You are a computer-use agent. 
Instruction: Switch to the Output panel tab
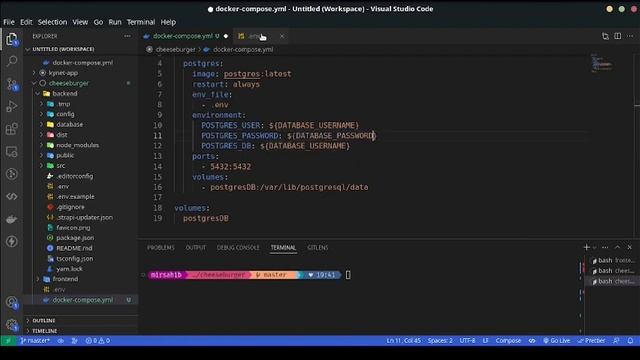coord(196,247)
